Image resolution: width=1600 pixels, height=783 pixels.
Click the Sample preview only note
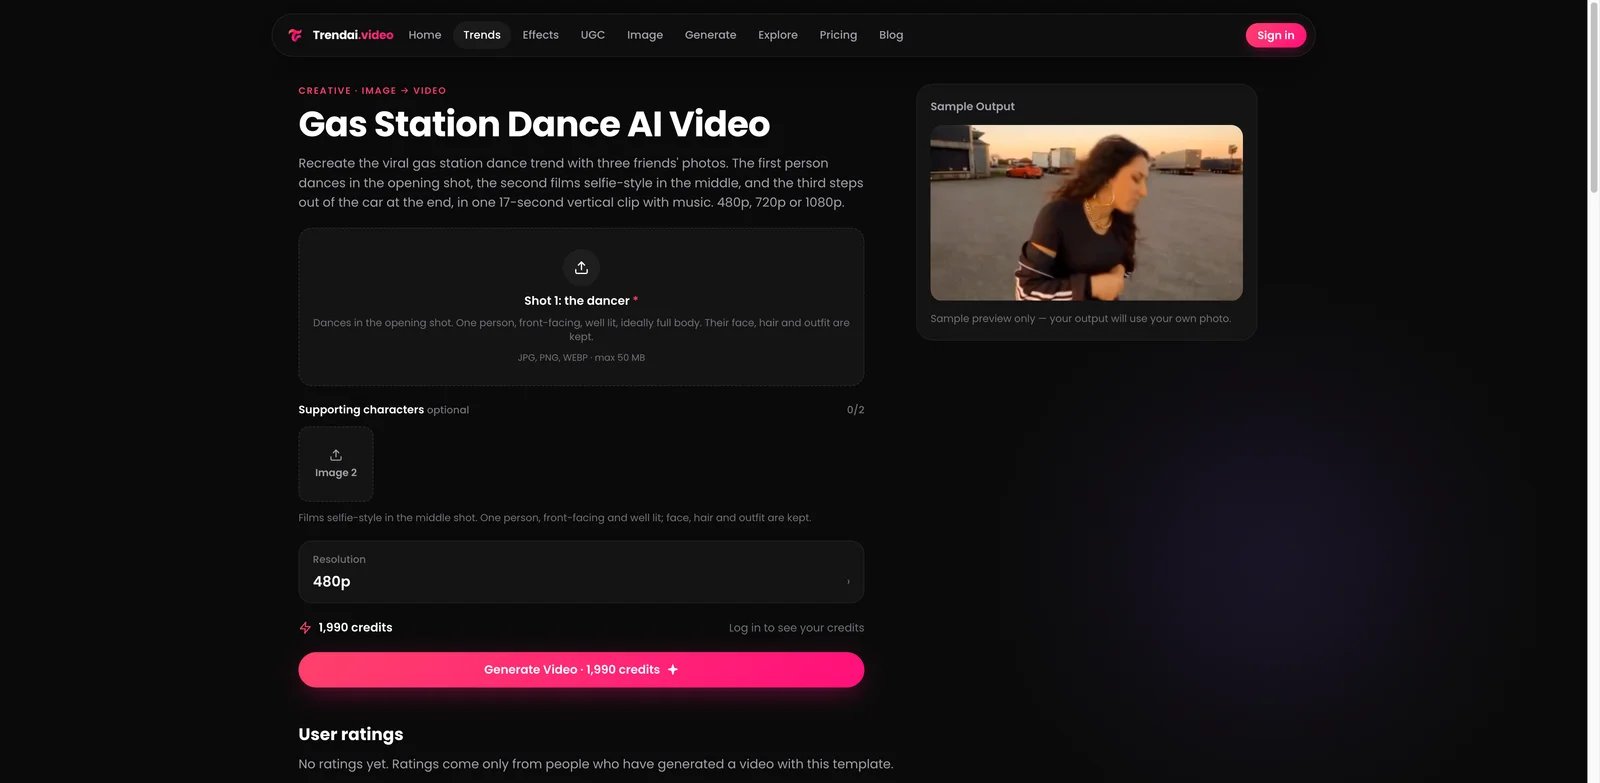pos(1081,319)
